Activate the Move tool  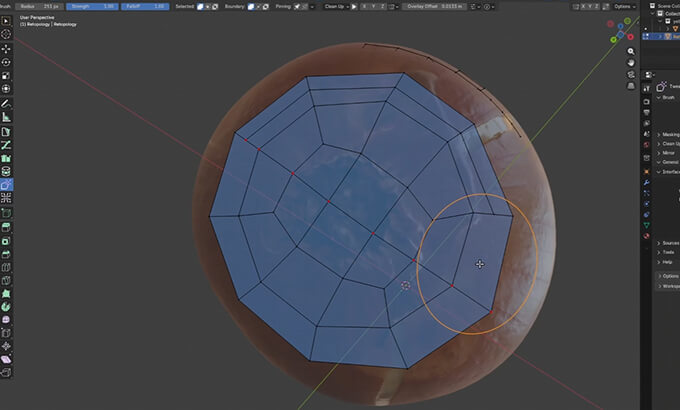[7, 48]
